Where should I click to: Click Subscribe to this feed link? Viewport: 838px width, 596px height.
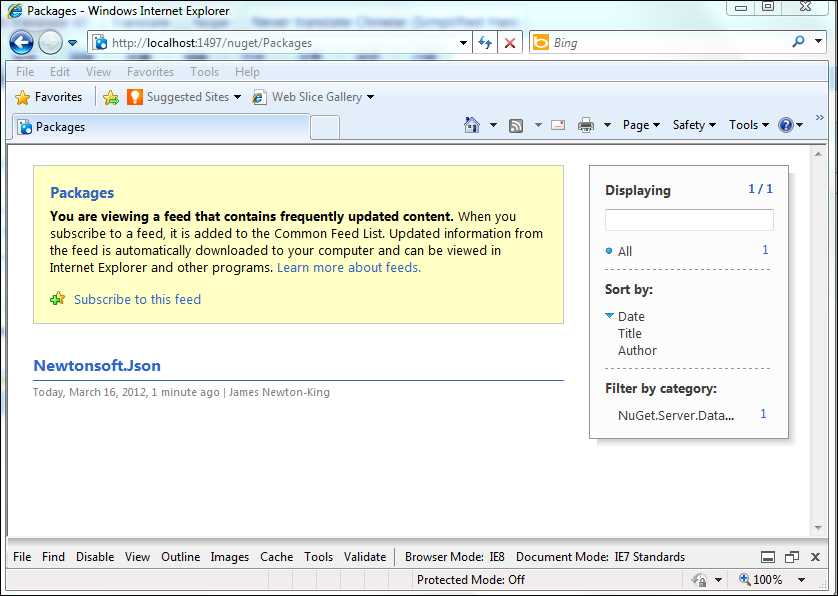pos(137,299)
